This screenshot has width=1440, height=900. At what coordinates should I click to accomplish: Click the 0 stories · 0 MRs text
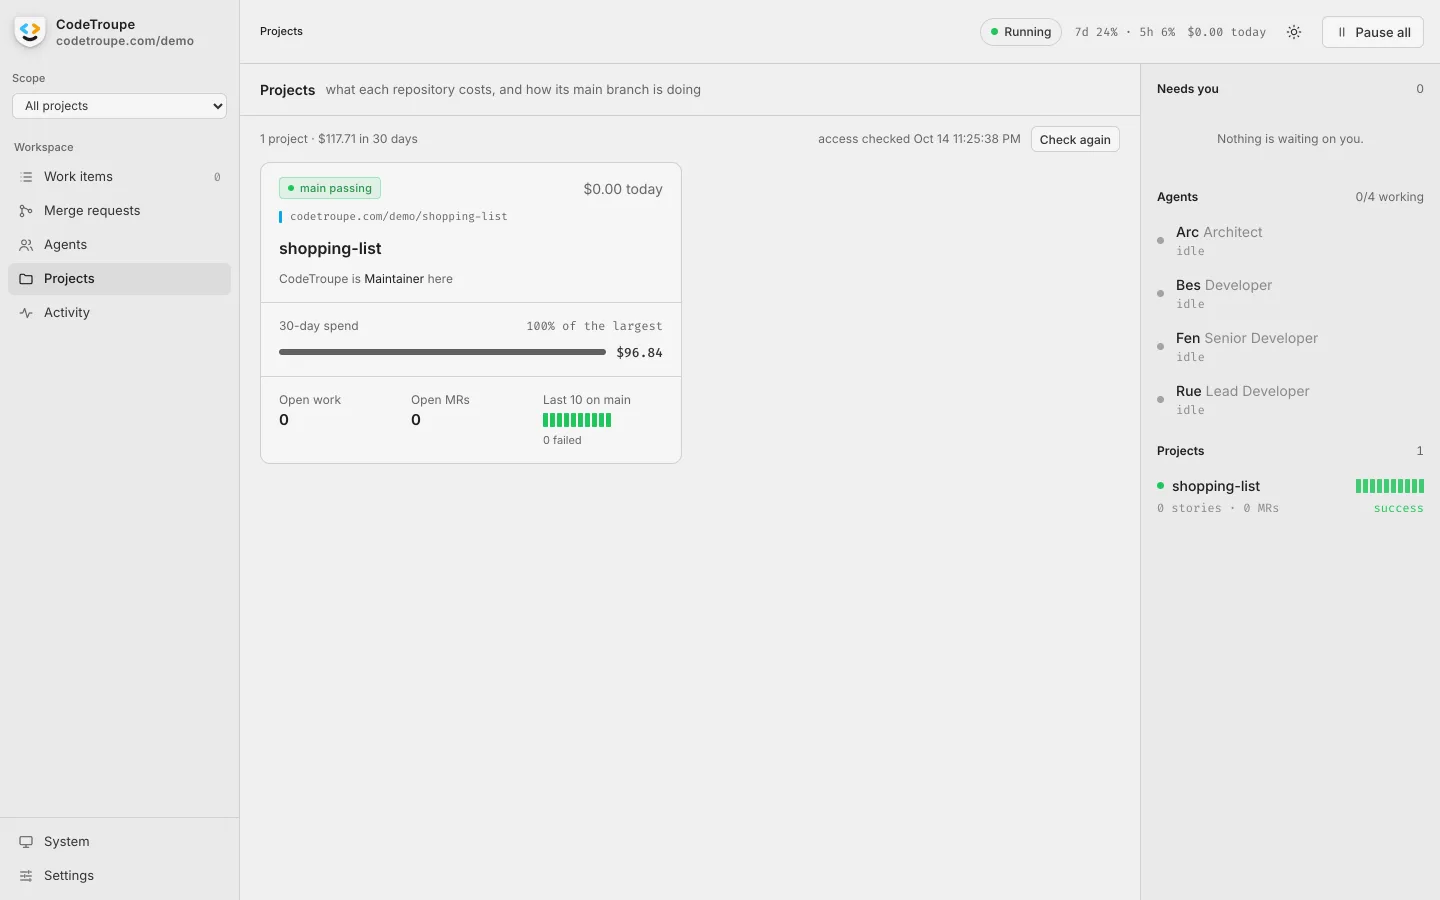point(1218,509)
